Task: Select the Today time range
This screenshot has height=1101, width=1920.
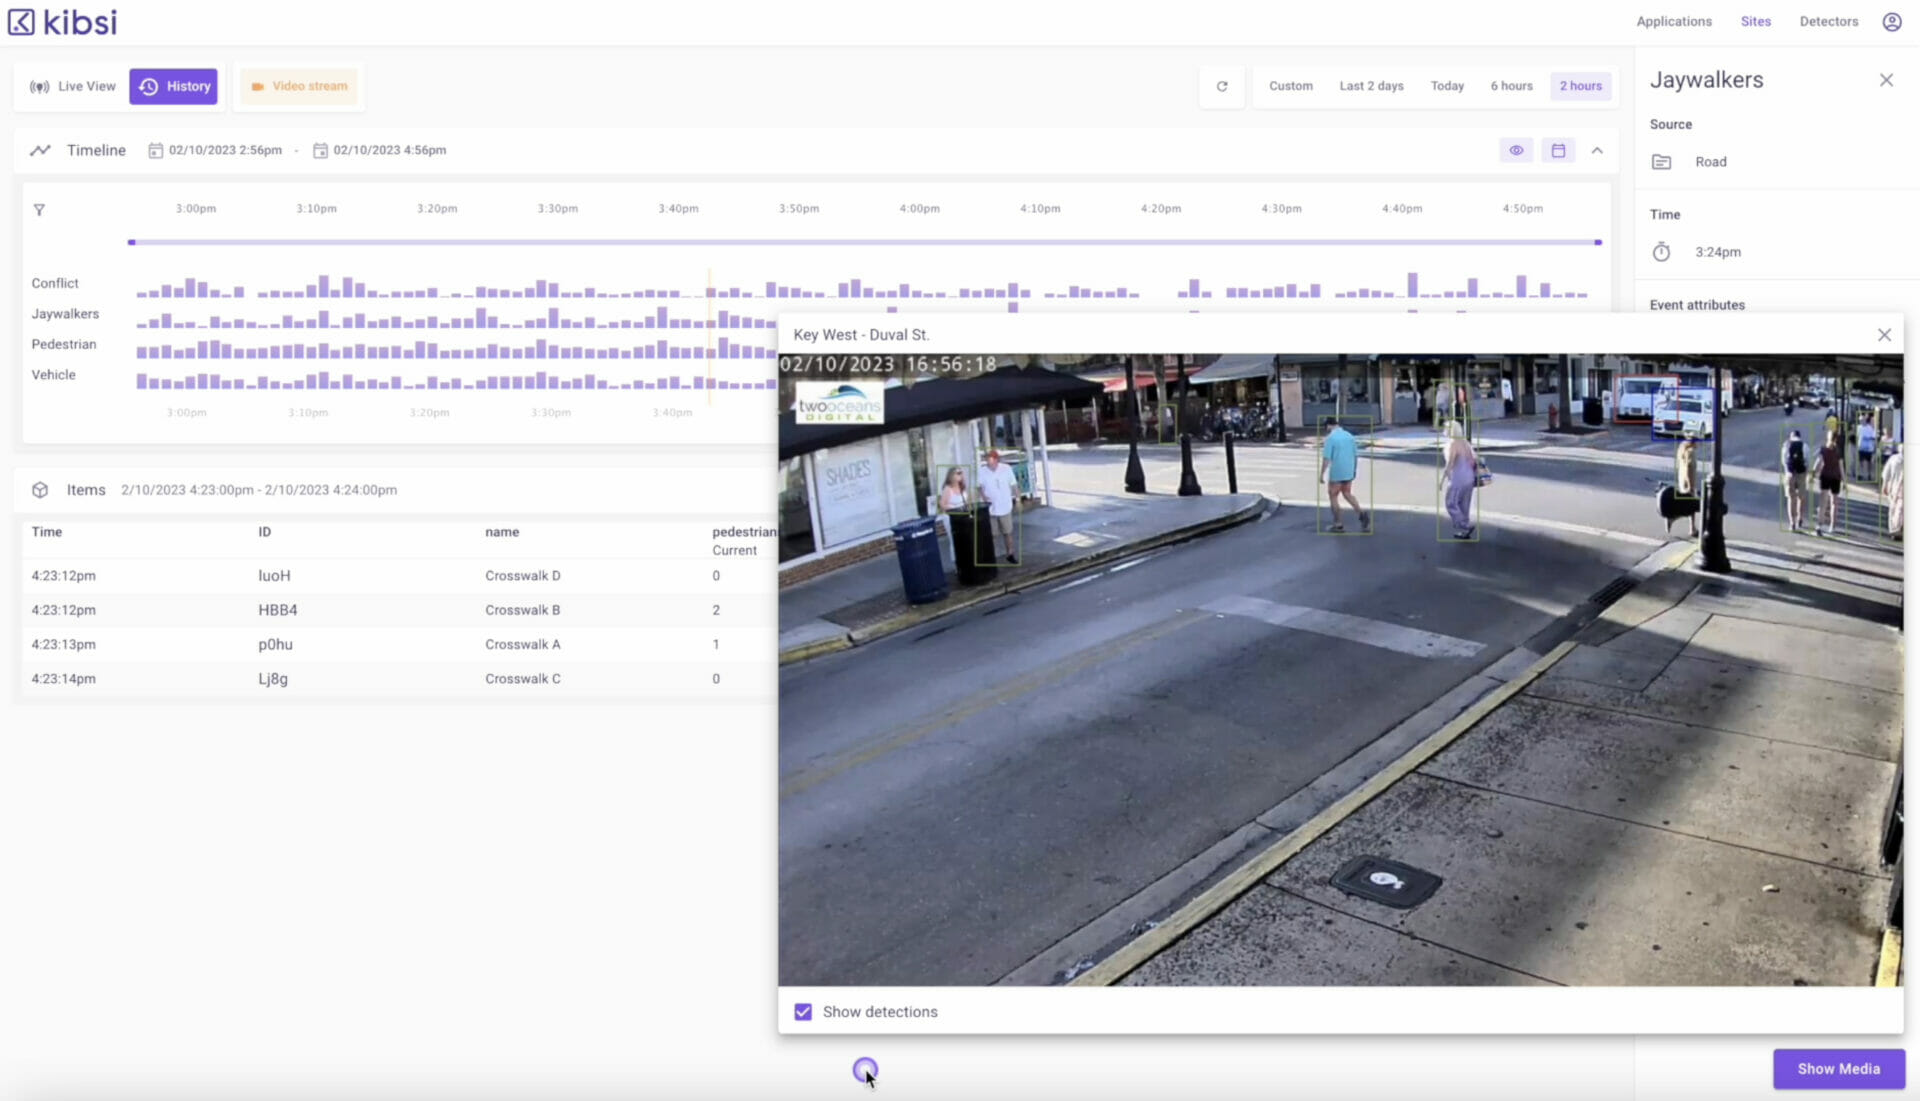Action: tap(1447, 86)
